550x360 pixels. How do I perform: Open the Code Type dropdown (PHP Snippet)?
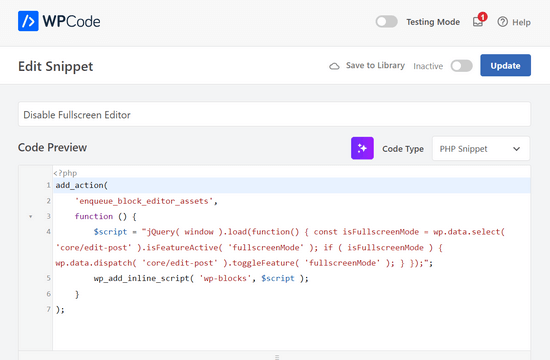[x=481, y=148]
